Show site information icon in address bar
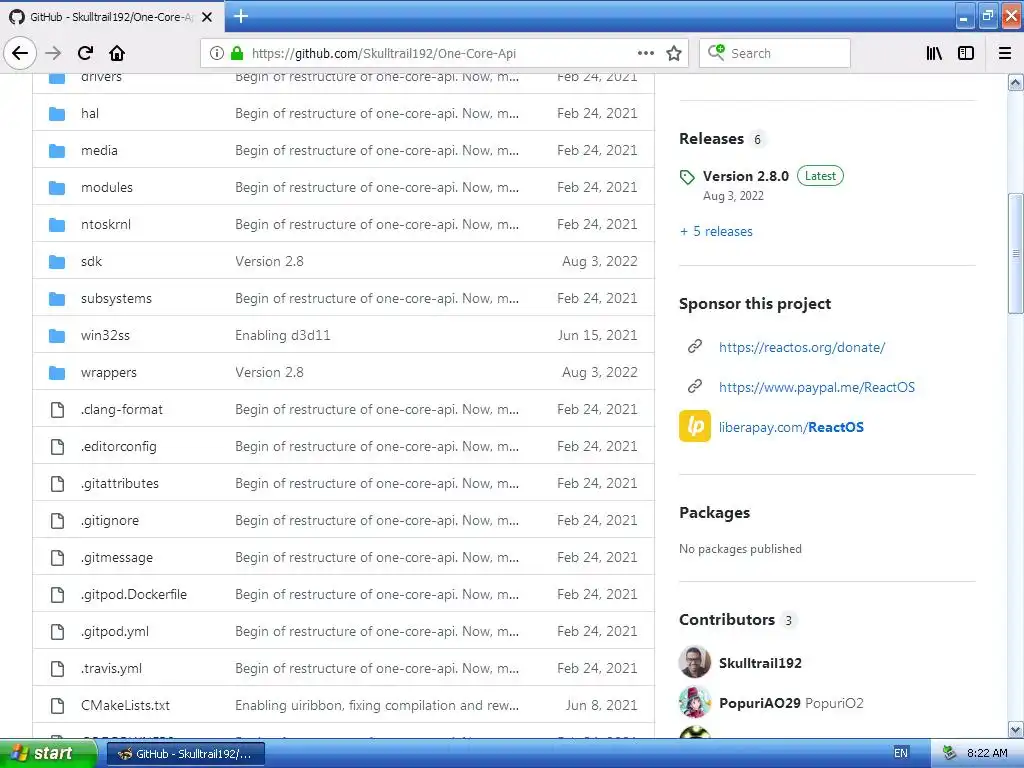 pos(217,54)
